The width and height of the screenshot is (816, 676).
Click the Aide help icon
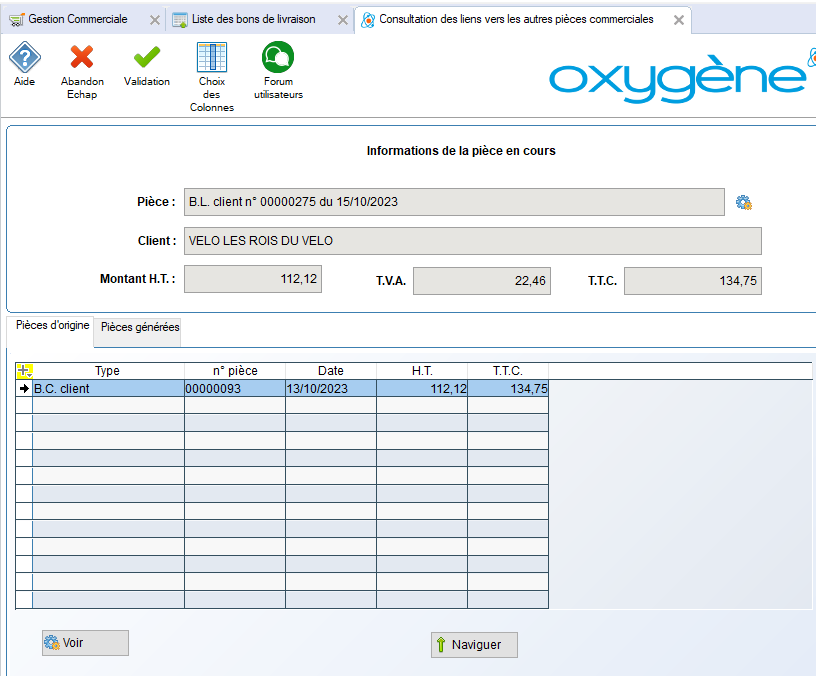point(24,58)
